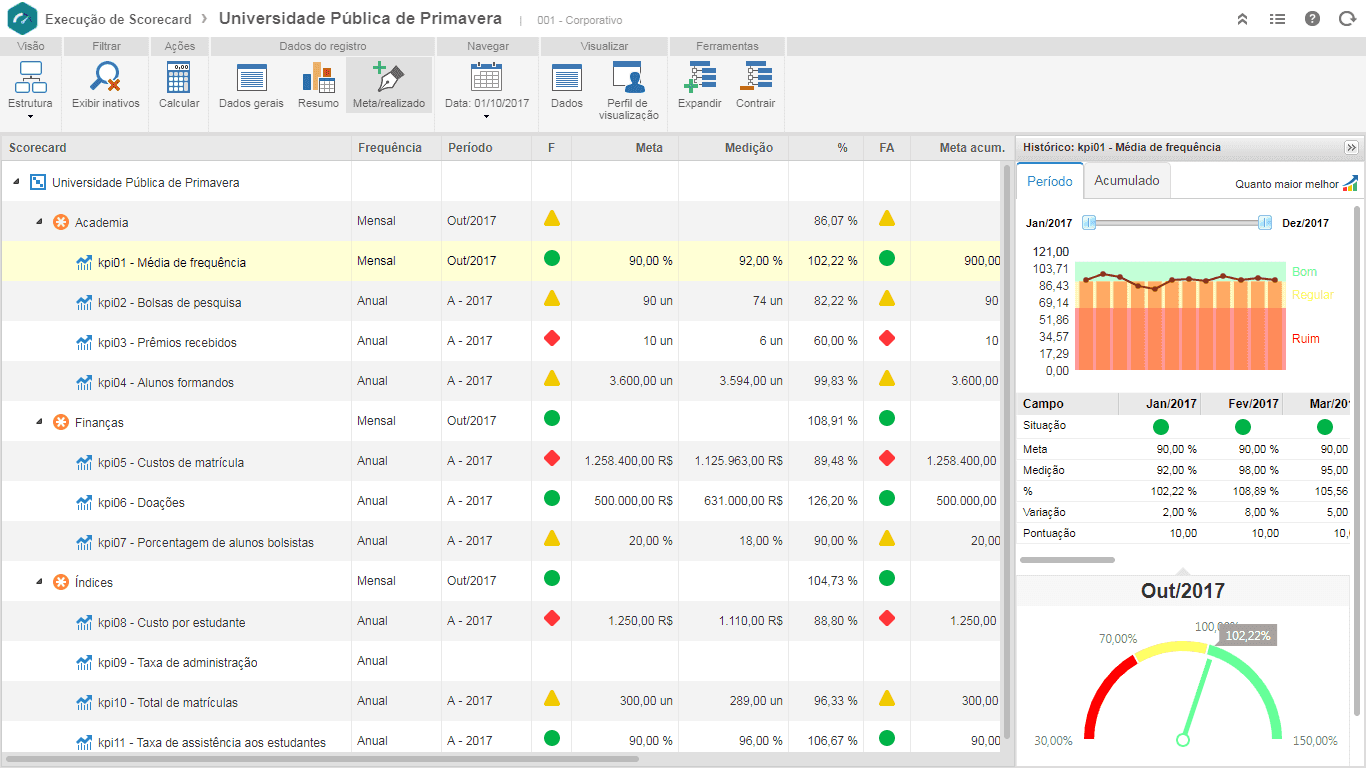Sort by the Frequência column header
This screenshot has height=768, width=1366.
click(390, 148)
